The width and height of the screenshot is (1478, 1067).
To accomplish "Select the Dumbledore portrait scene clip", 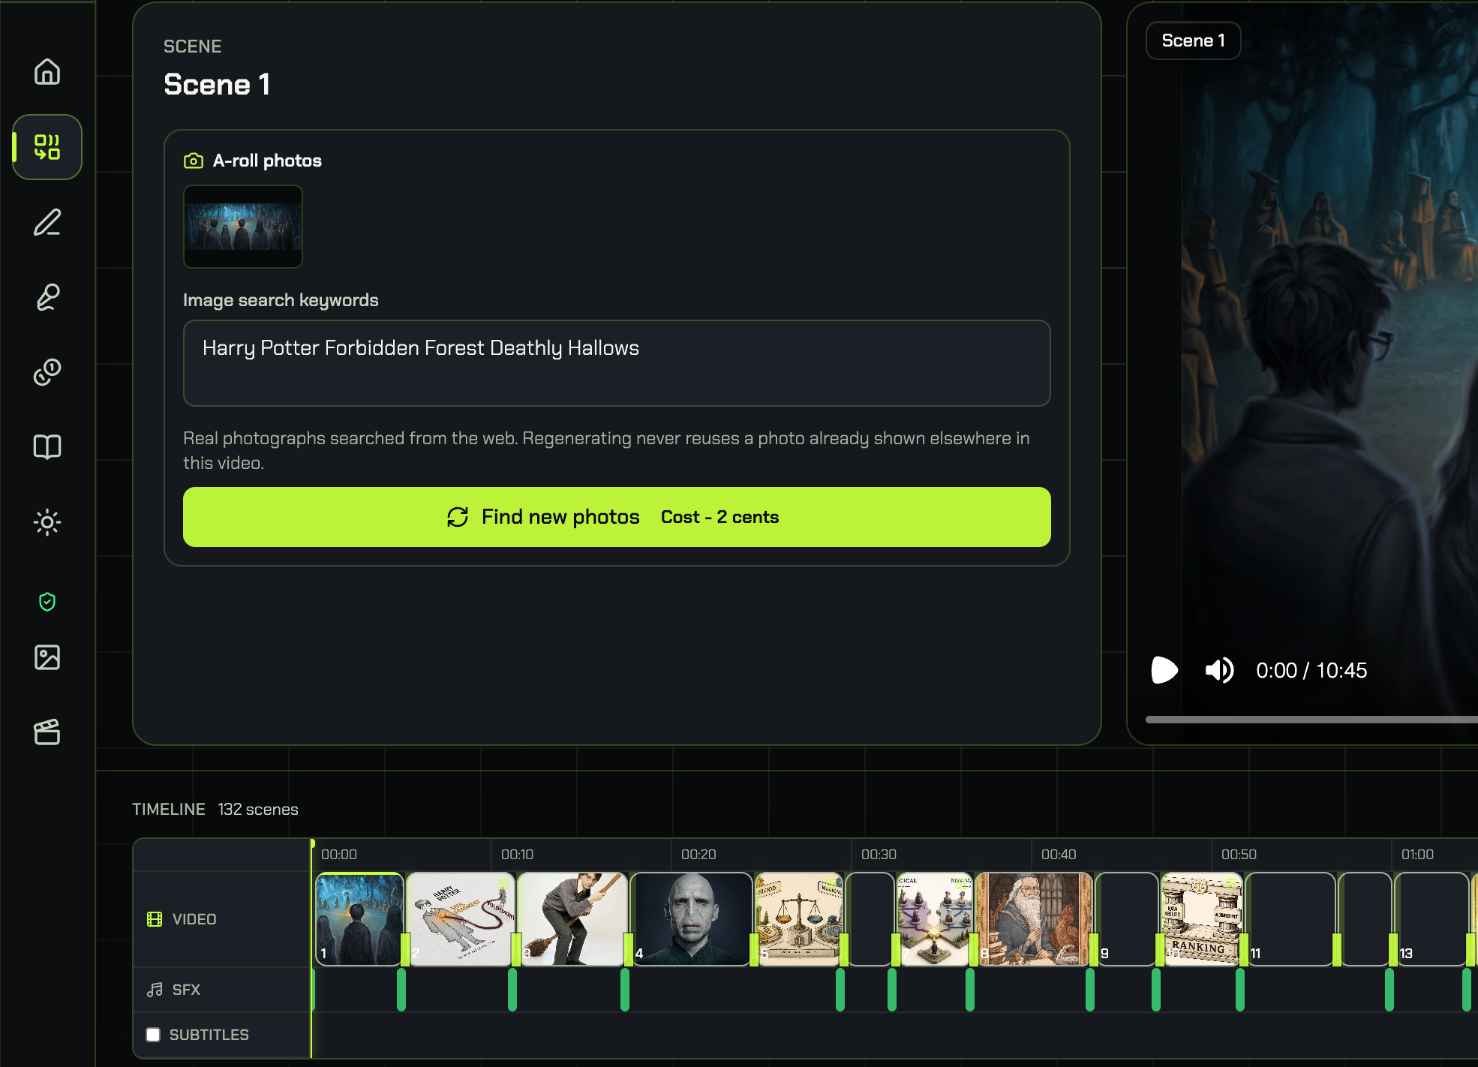I will pos(1034,919).
